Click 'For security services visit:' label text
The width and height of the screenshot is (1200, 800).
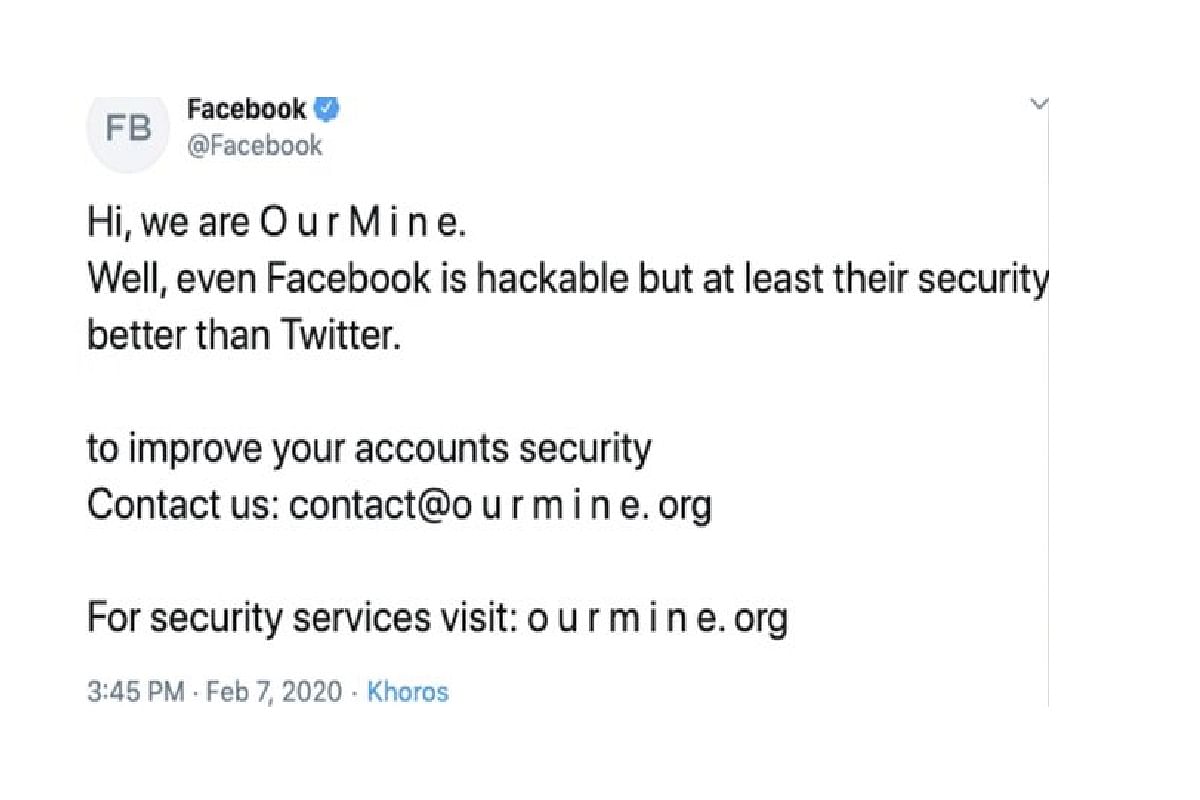[302, 619]
